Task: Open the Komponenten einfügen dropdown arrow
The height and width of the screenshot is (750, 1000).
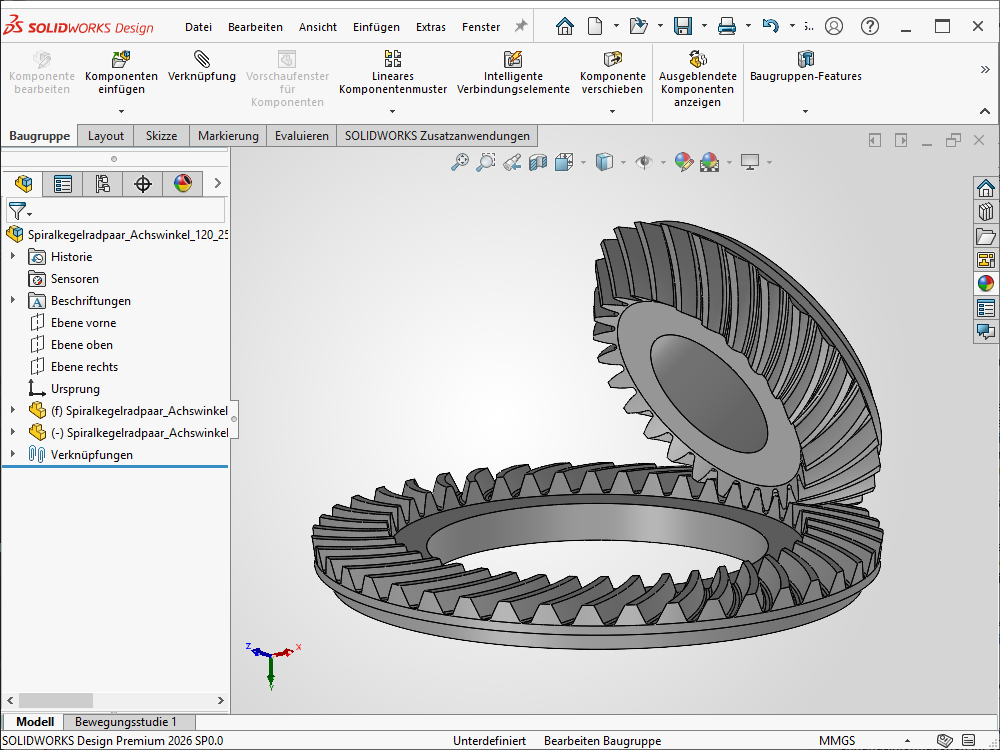Action: coord(121,111)
